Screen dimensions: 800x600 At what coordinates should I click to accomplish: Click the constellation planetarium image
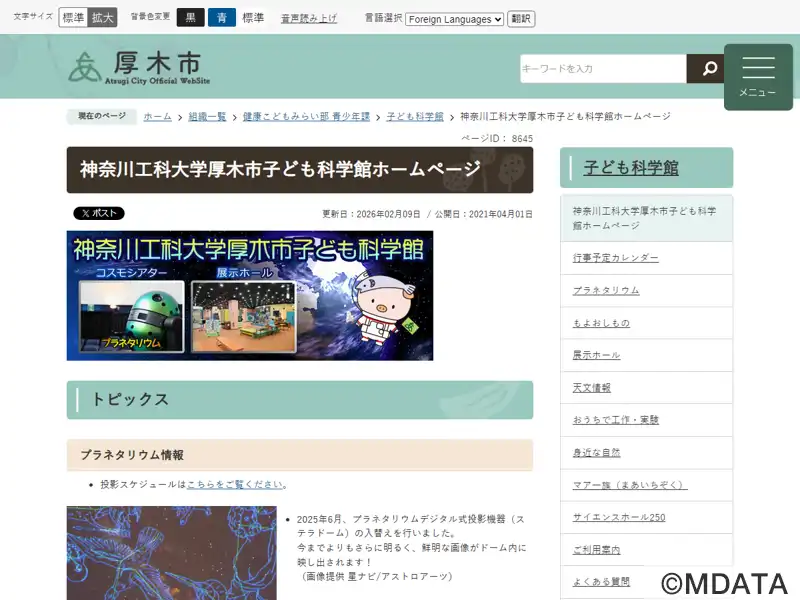click(171, 553)
